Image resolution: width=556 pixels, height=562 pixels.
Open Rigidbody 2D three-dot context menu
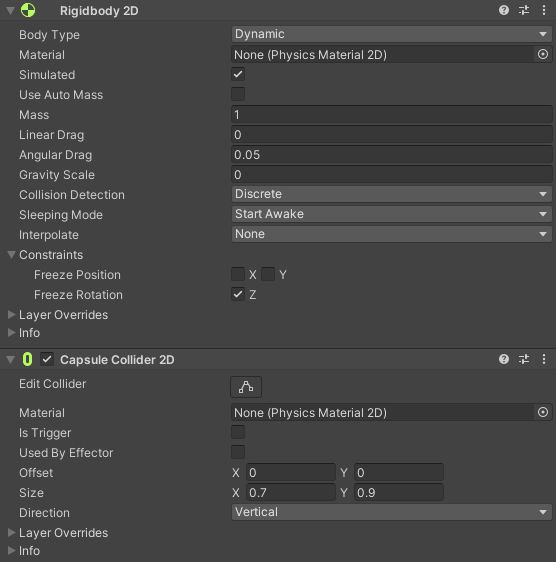pyautogui.click(x=544, y=10)
